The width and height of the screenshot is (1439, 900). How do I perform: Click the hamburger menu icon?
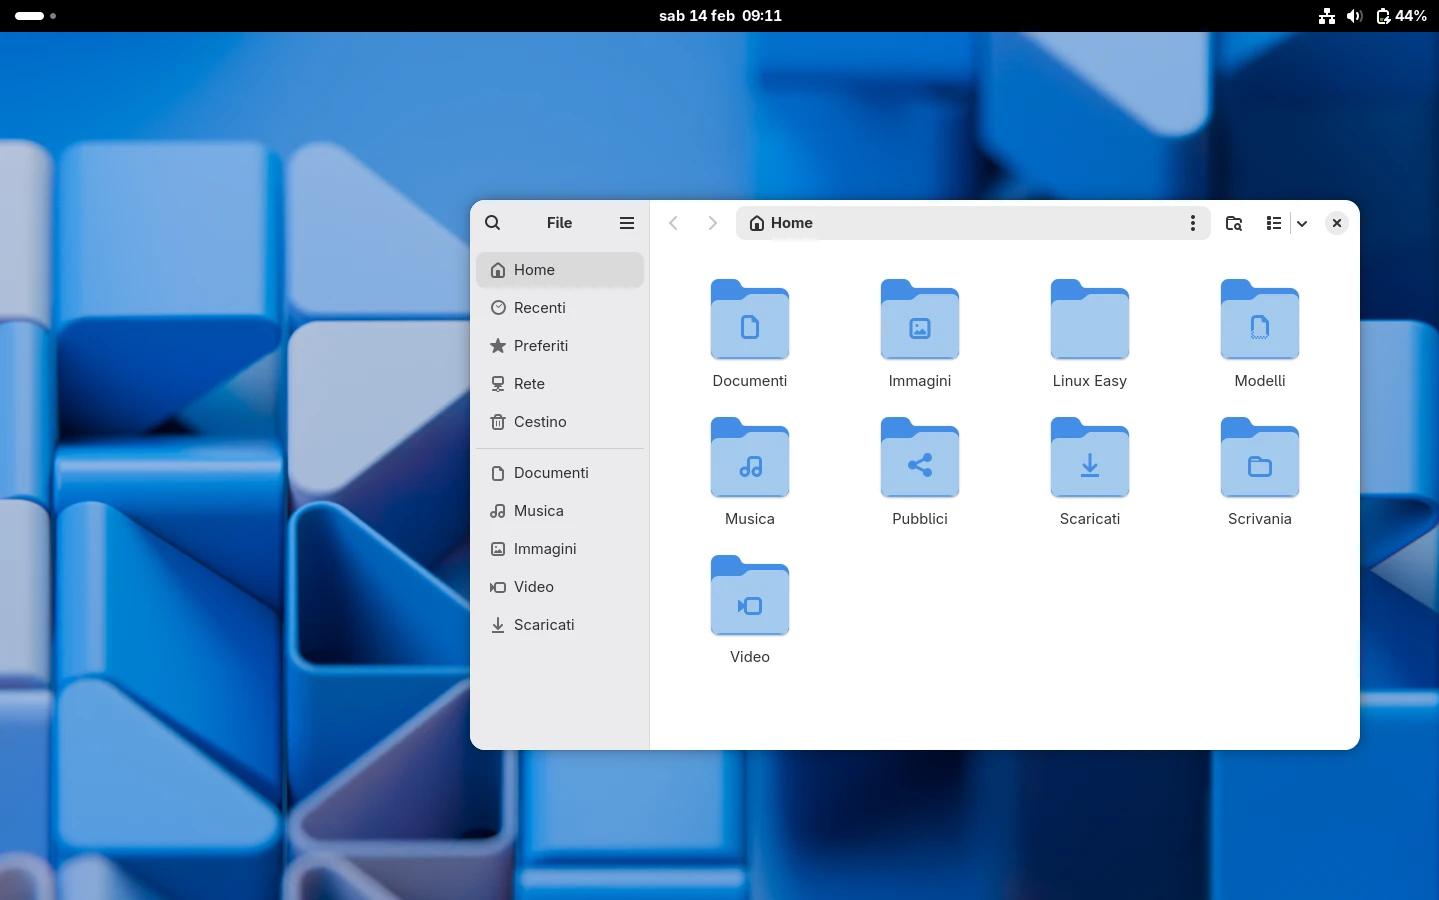(627, 223)
